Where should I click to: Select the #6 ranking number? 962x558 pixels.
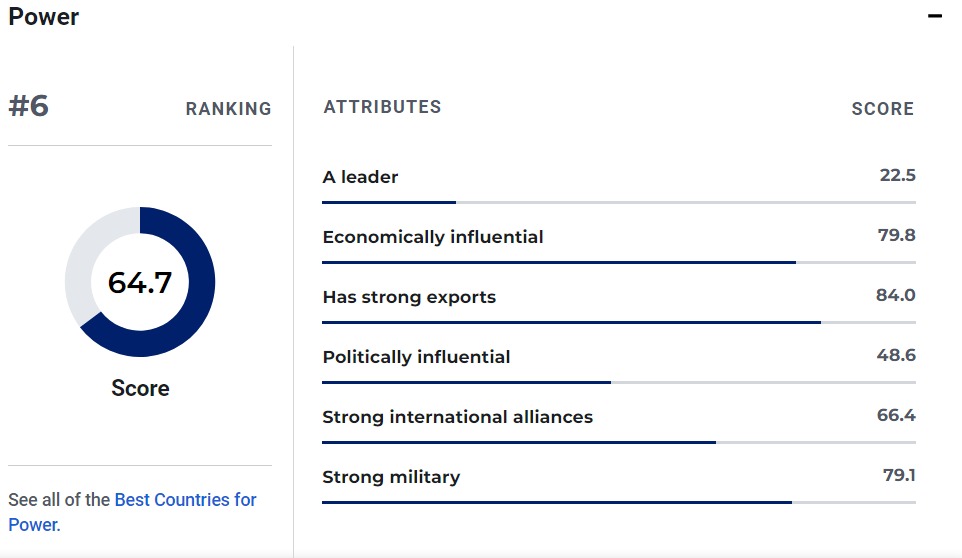point(29,106)
